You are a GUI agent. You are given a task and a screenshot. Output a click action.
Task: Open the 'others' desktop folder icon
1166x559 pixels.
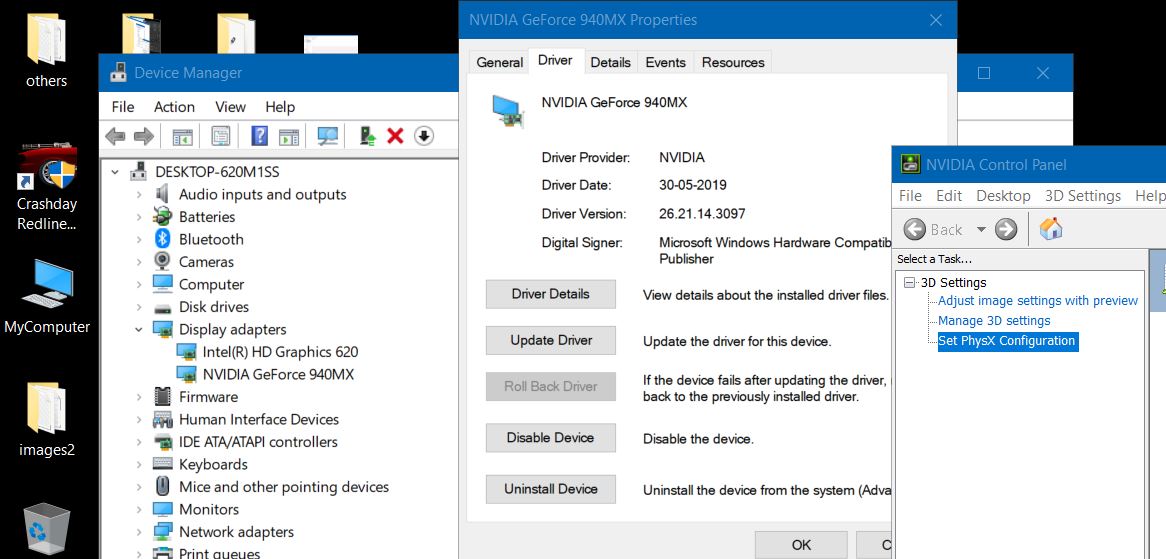point(46,40)
